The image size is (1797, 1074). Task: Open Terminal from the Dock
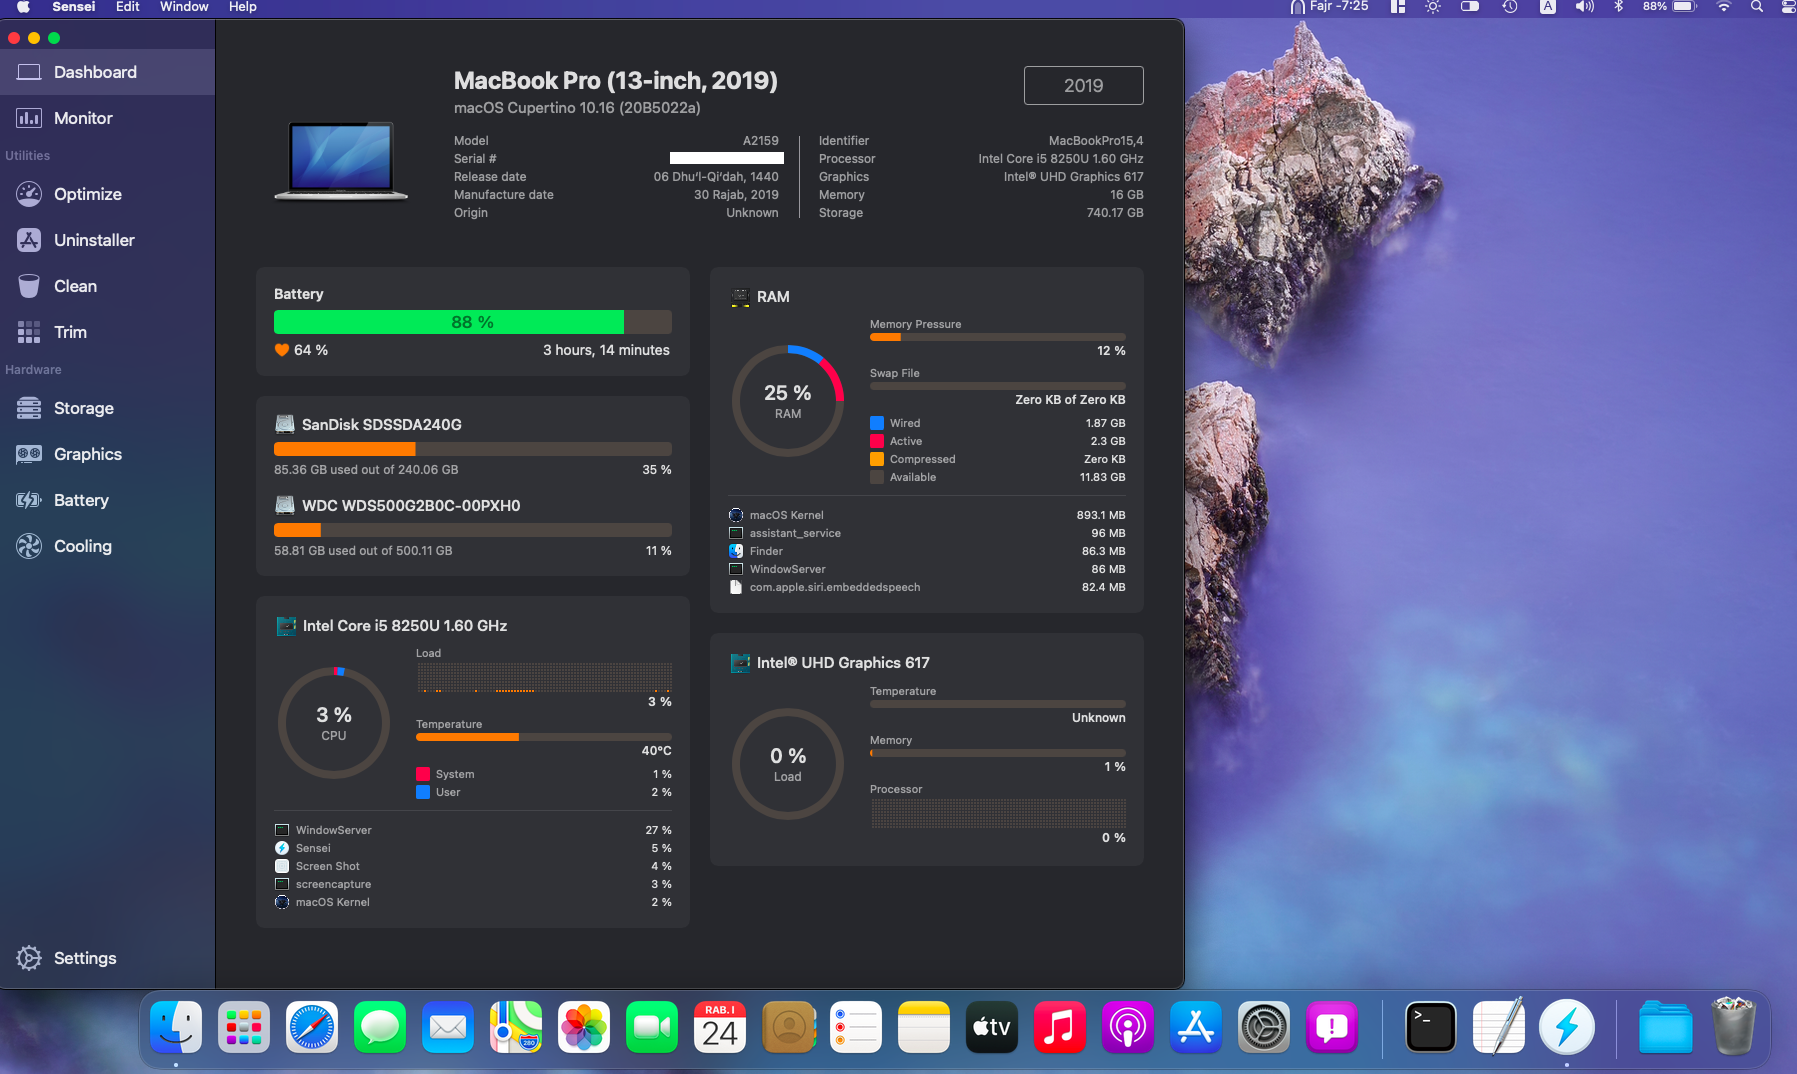pyautogui.click(x=1431, y=1027)
